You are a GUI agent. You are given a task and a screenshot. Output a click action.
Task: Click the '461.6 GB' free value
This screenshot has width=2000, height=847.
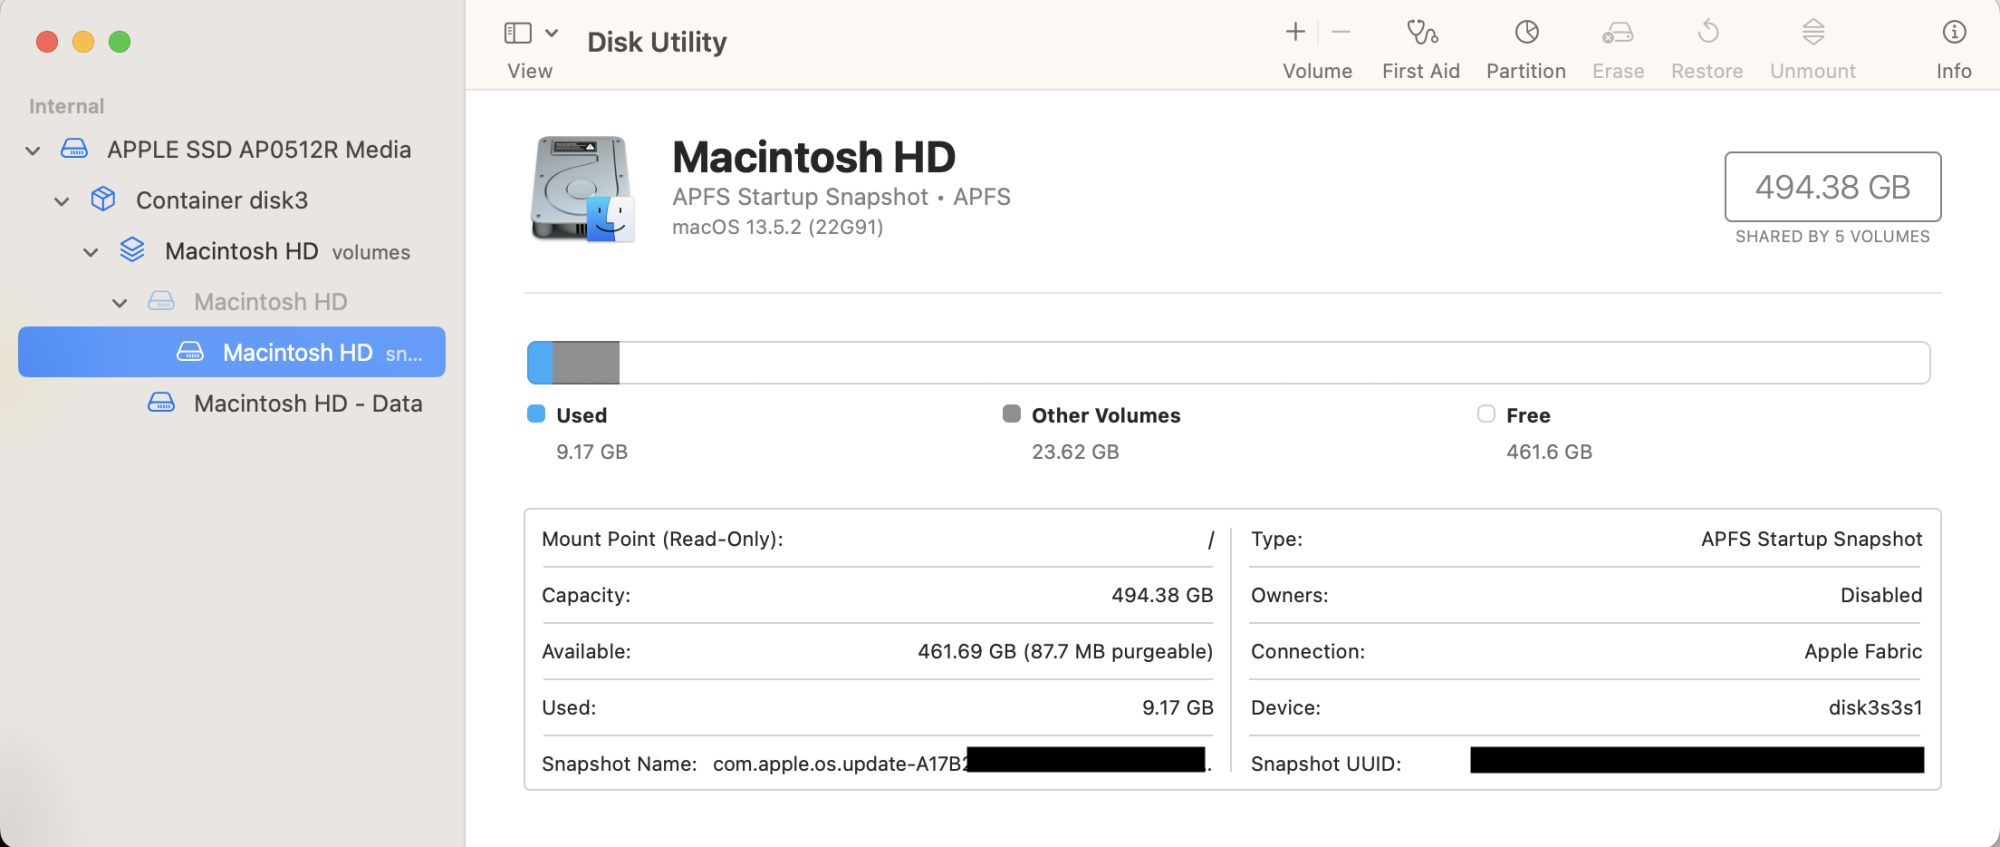[x=1549, y=452]
